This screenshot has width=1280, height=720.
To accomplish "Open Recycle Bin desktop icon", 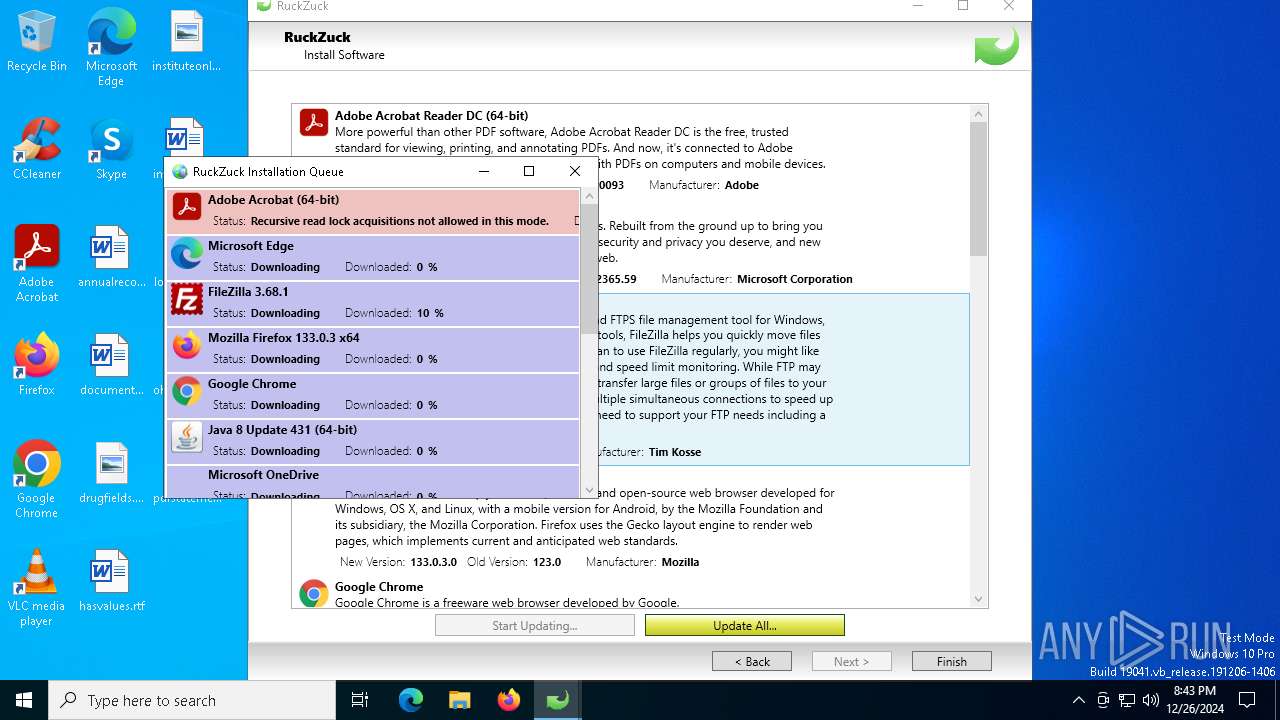I will [x=37, y=42].
